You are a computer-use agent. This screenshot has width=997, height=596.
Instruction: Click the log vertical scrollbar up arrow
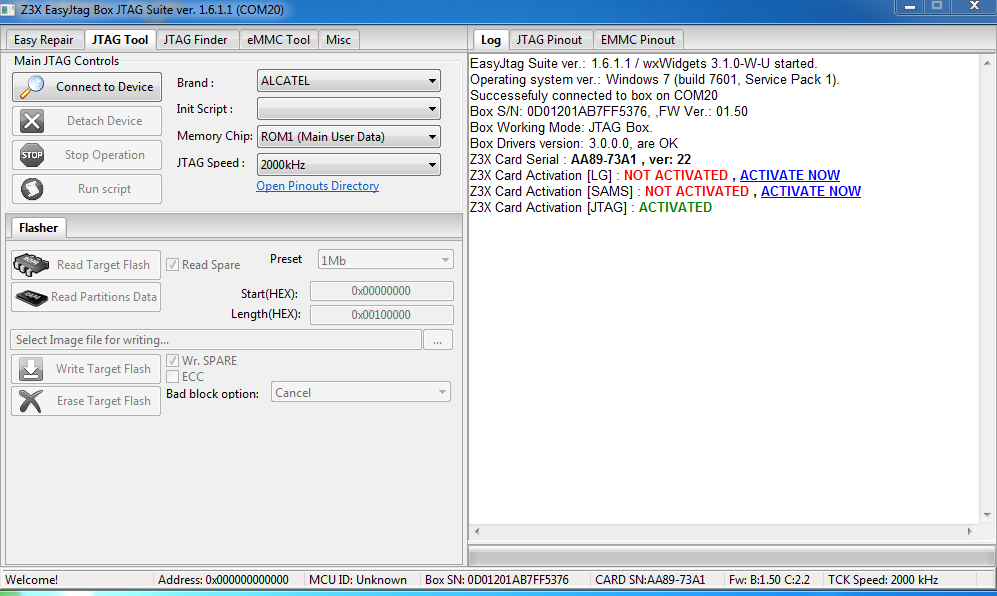987,63
